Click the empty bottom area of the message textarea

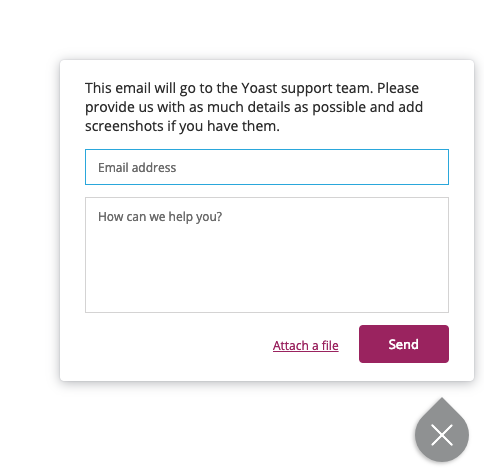[x=267, y=287]
